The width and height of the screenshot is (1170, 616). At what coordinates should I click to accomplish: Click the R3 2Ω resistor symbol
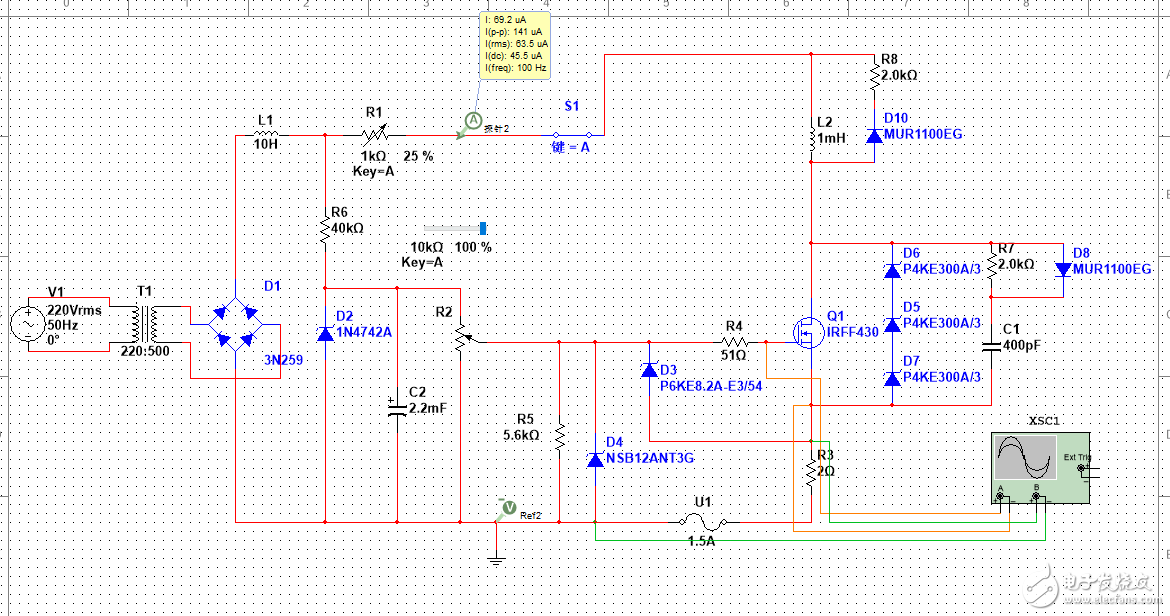click(x=811, y=474)
